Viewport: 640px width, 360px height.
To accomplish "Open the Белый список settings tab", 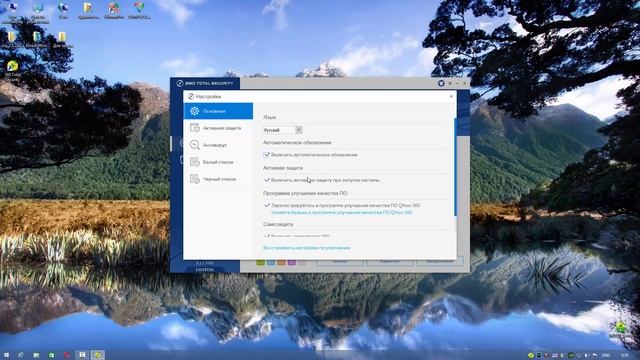I will coord(218,162).
